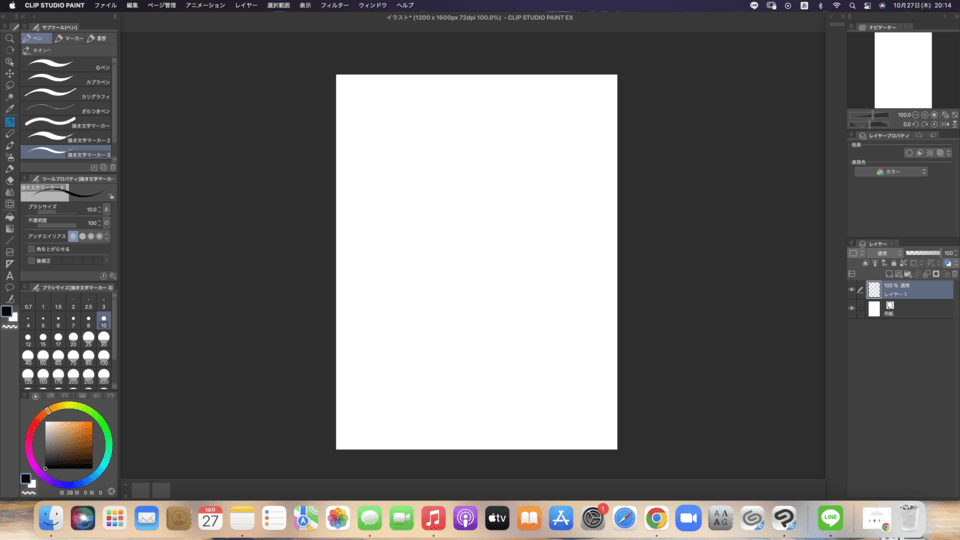
Task: Click rotate left icon in Navigator
Action: pos(916,124)
